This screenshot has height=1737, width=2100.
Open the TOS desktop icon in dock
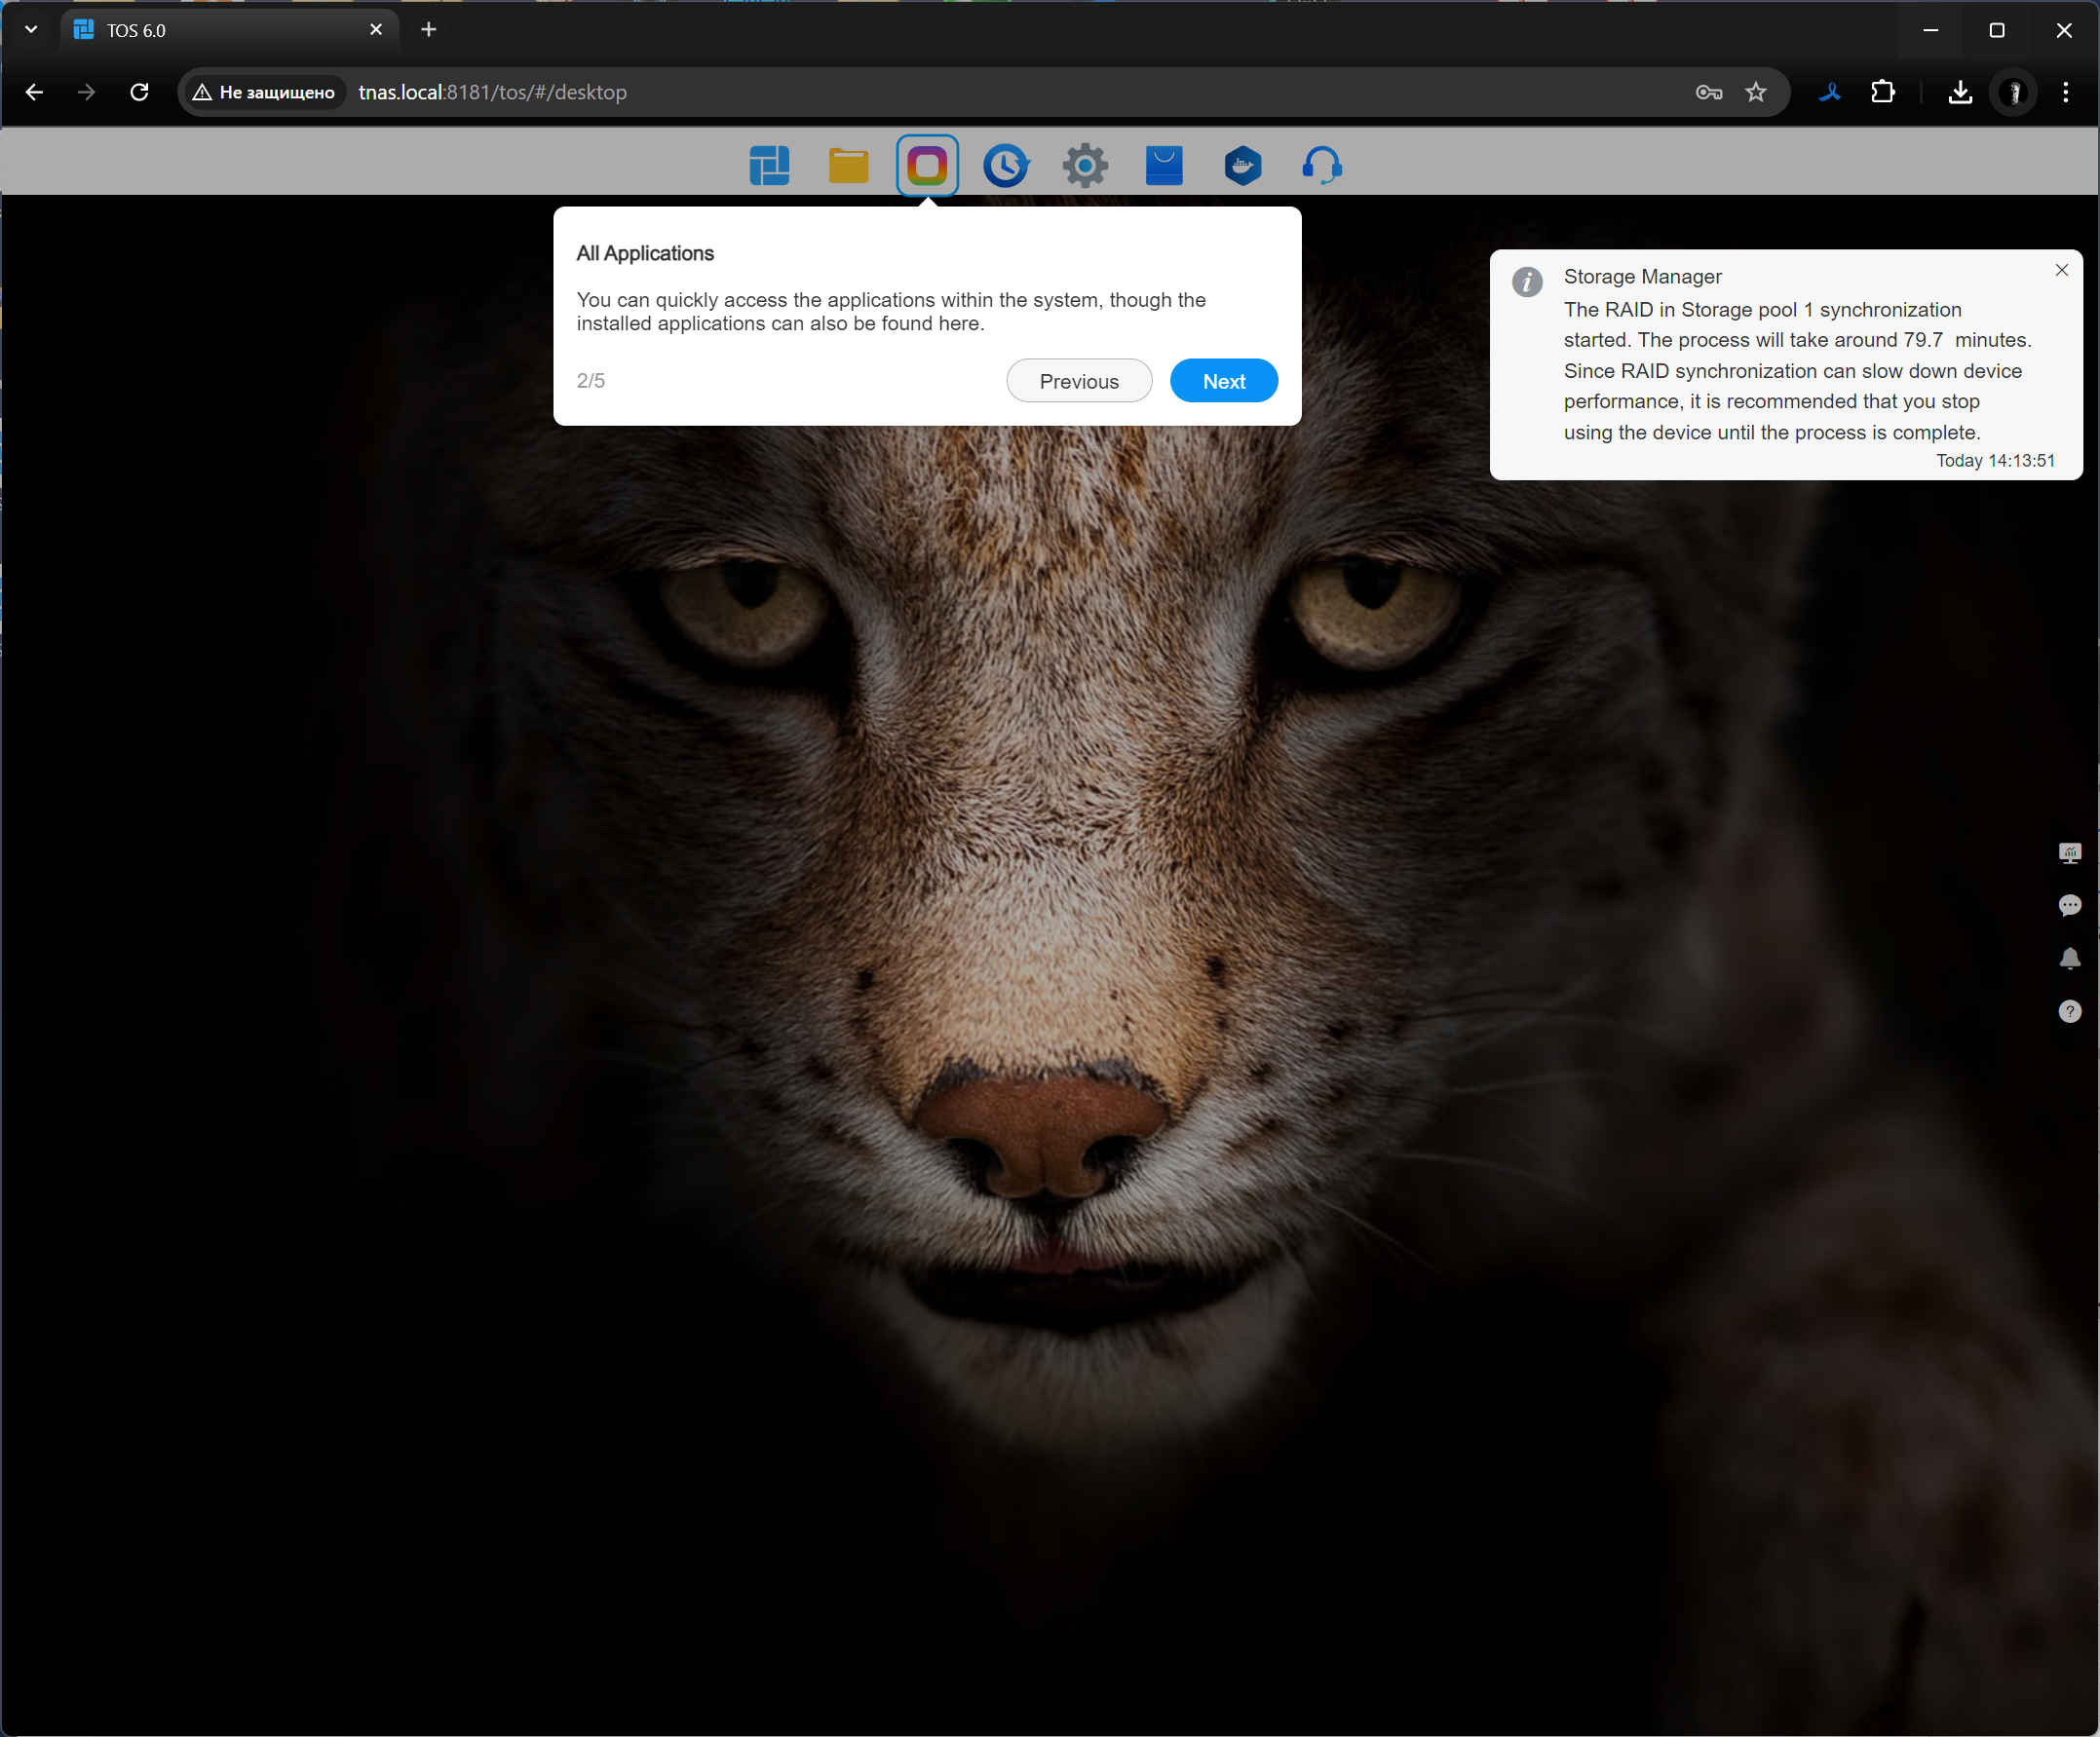769,165
